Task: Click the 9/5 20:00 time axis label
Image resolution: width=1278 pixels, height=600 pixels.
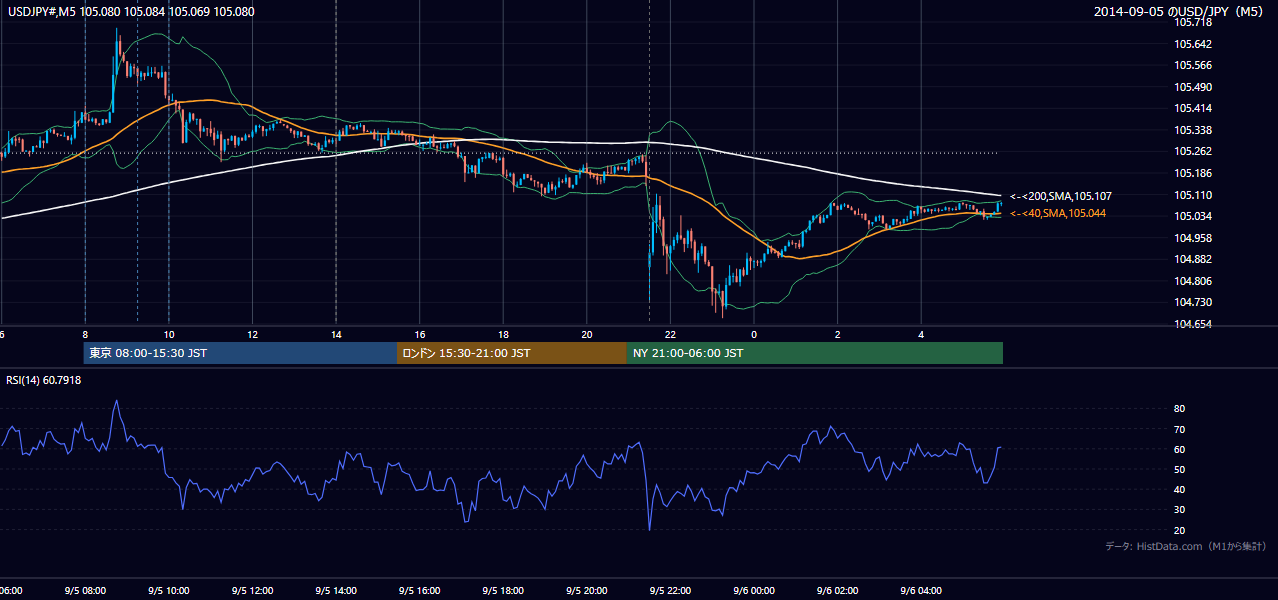Action: click(x=587, y=591)
